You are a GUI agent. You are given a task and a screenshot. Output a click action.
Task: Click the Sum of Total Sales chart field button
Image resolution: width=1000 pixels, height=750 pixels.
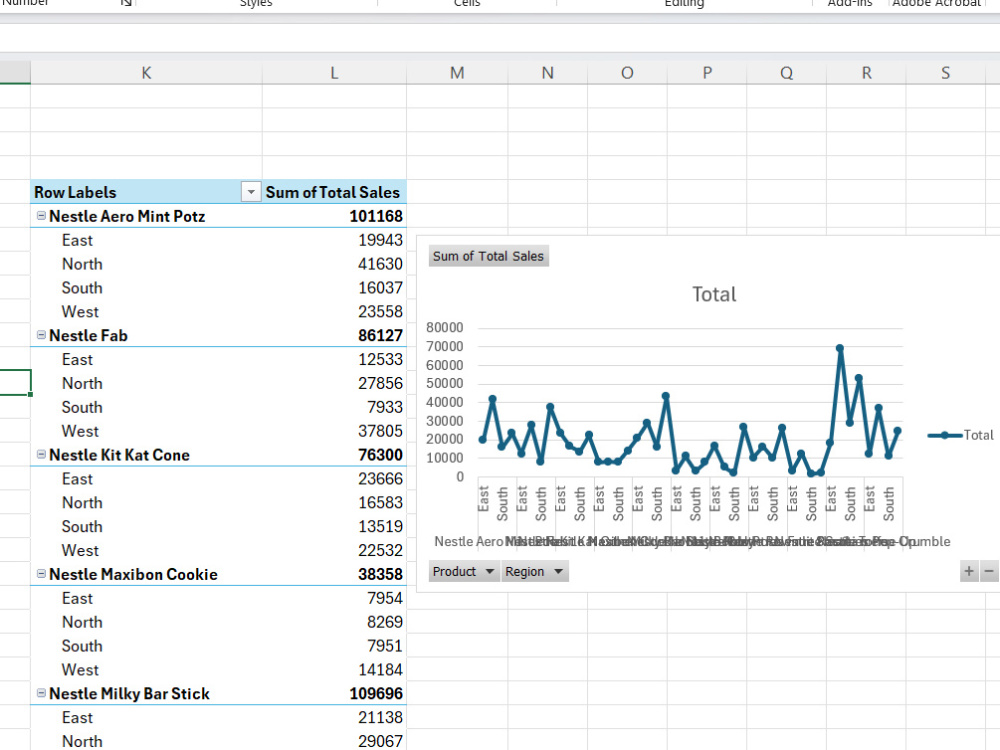click(x=489, y=256)
